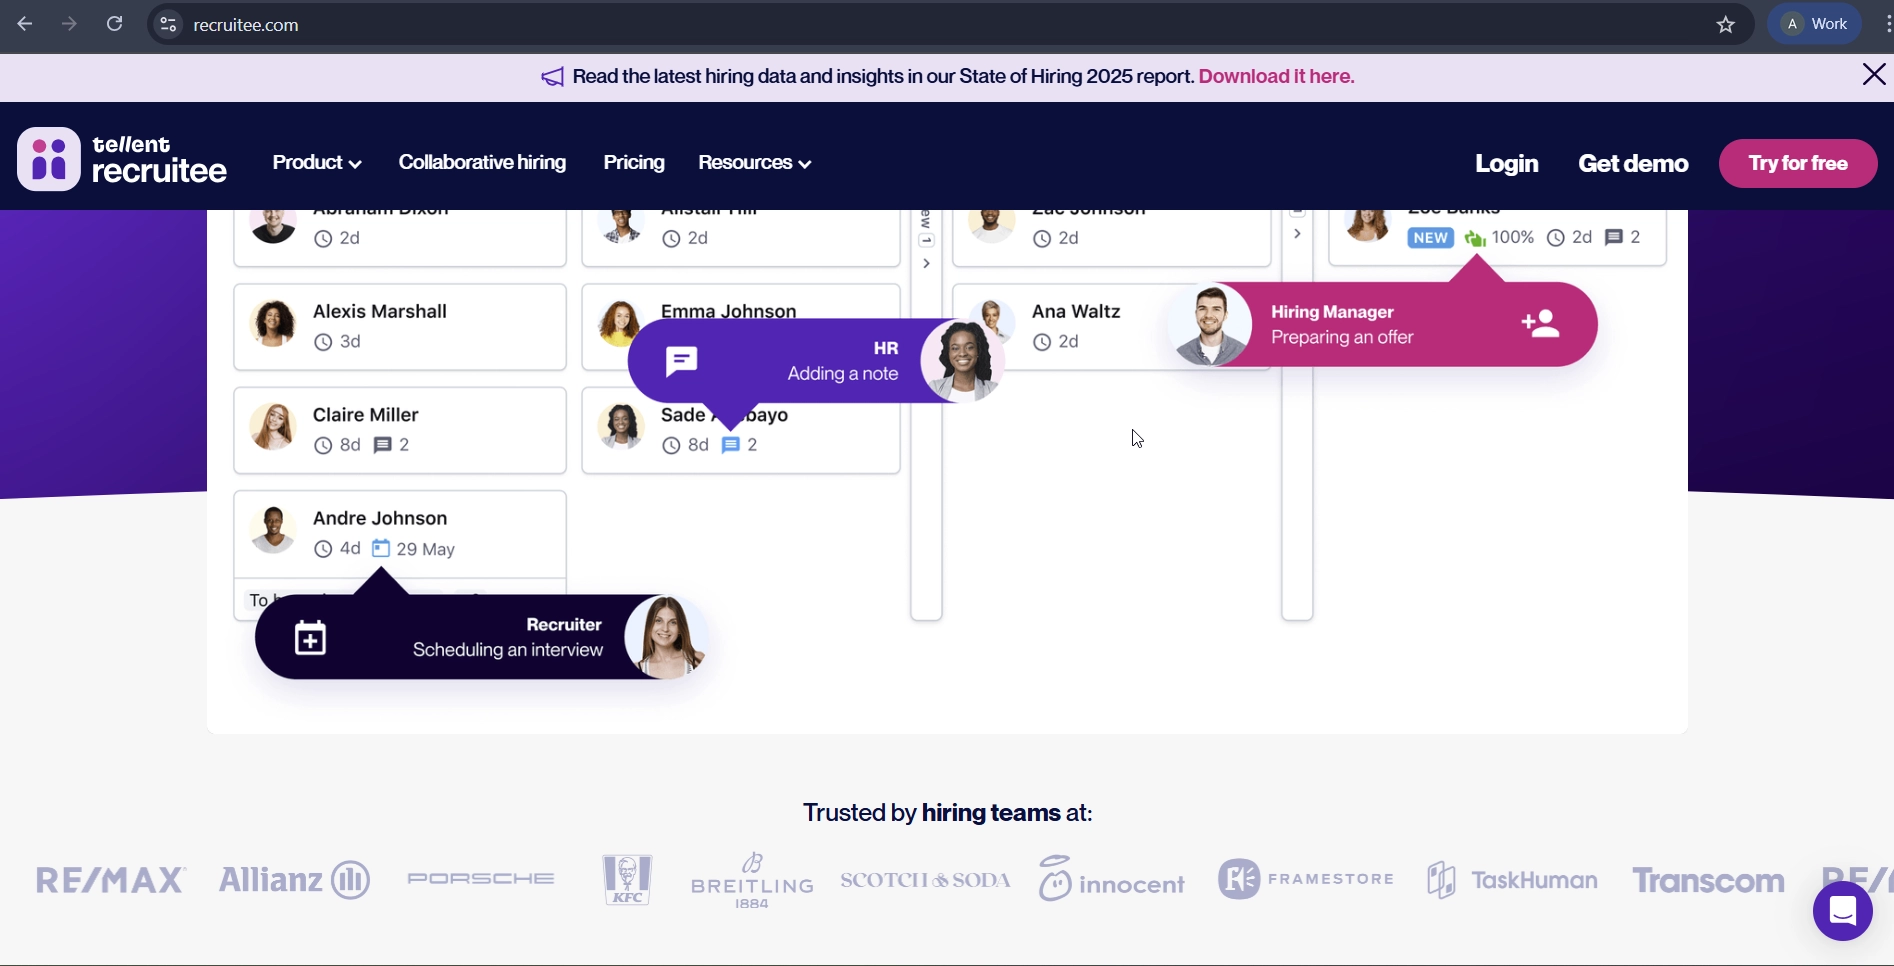Viewport: 1894px width, 966px height.
Task: Toggle the bookmark star in the address bar
Action: pos(1726,24)
